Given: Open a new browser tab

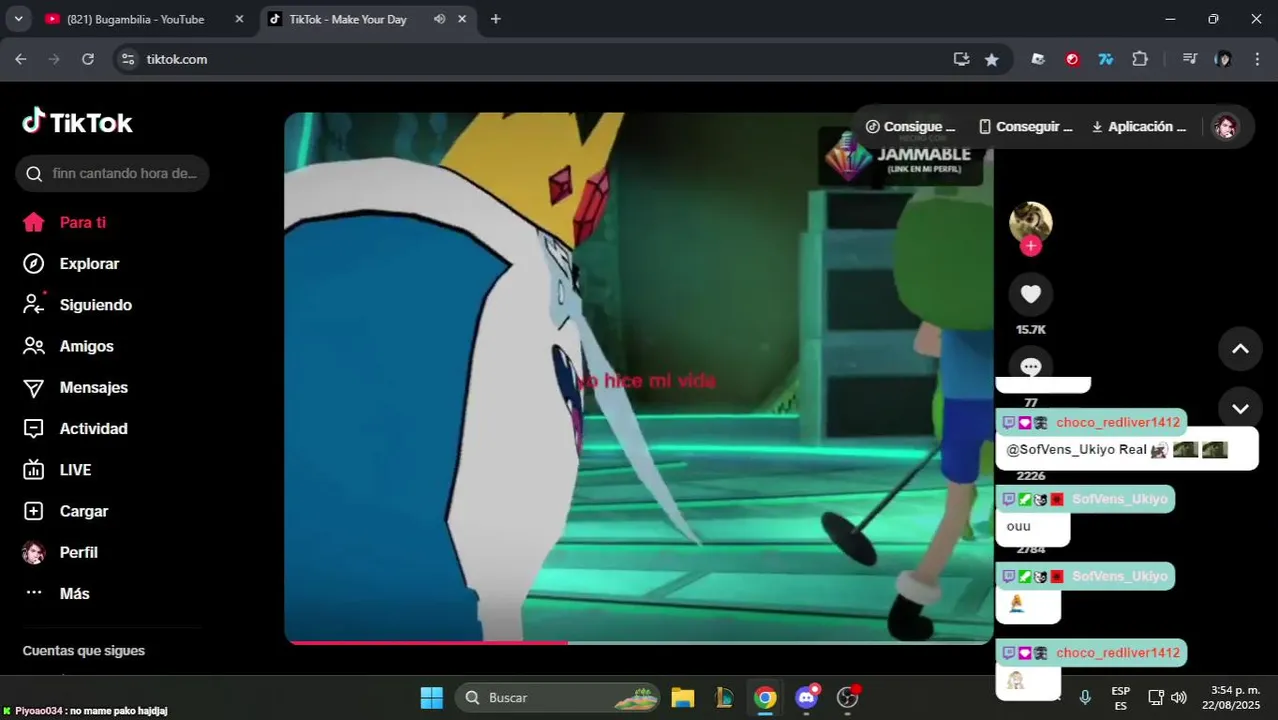Looking at the screenshot, I should [495, 19].
